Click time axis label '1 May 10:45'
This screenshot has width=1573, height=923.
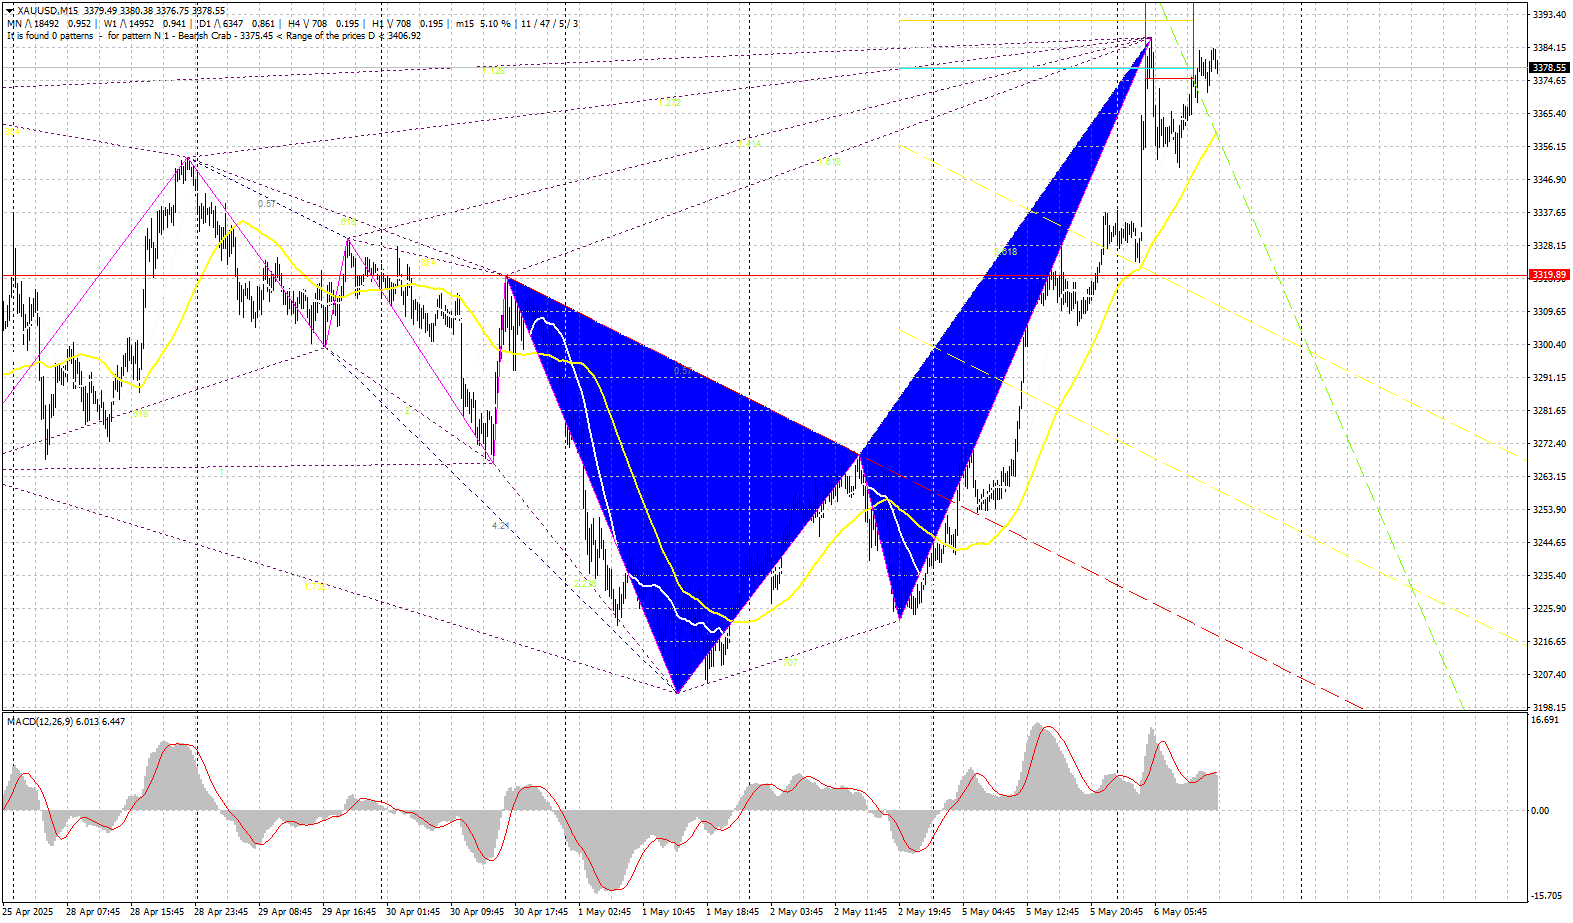point(670,912)
